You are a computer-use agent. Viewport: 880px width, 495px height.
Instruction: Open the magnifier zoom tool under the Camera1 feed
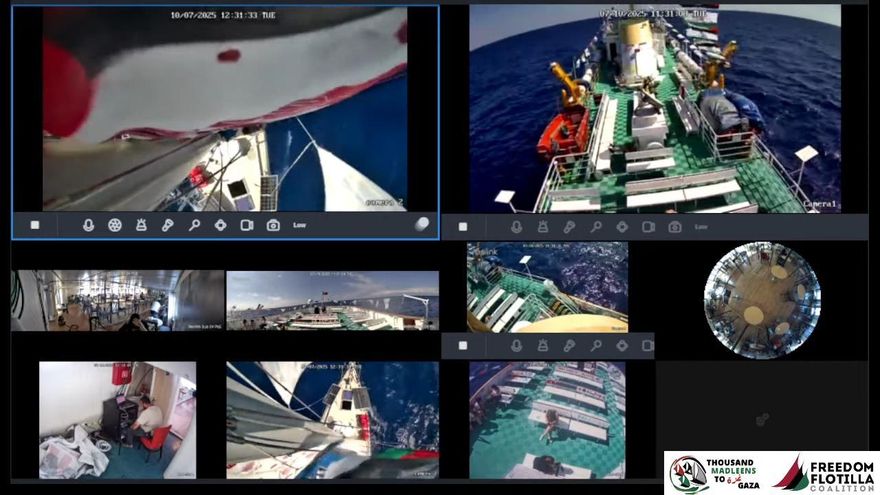coord(595,227)
